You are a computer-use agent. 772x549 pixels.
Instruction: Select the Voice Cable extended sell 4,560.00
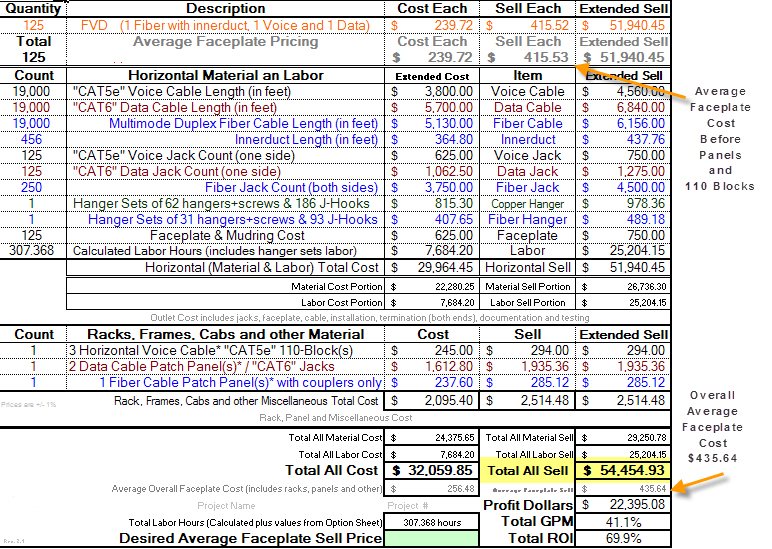tap(623, 92)
